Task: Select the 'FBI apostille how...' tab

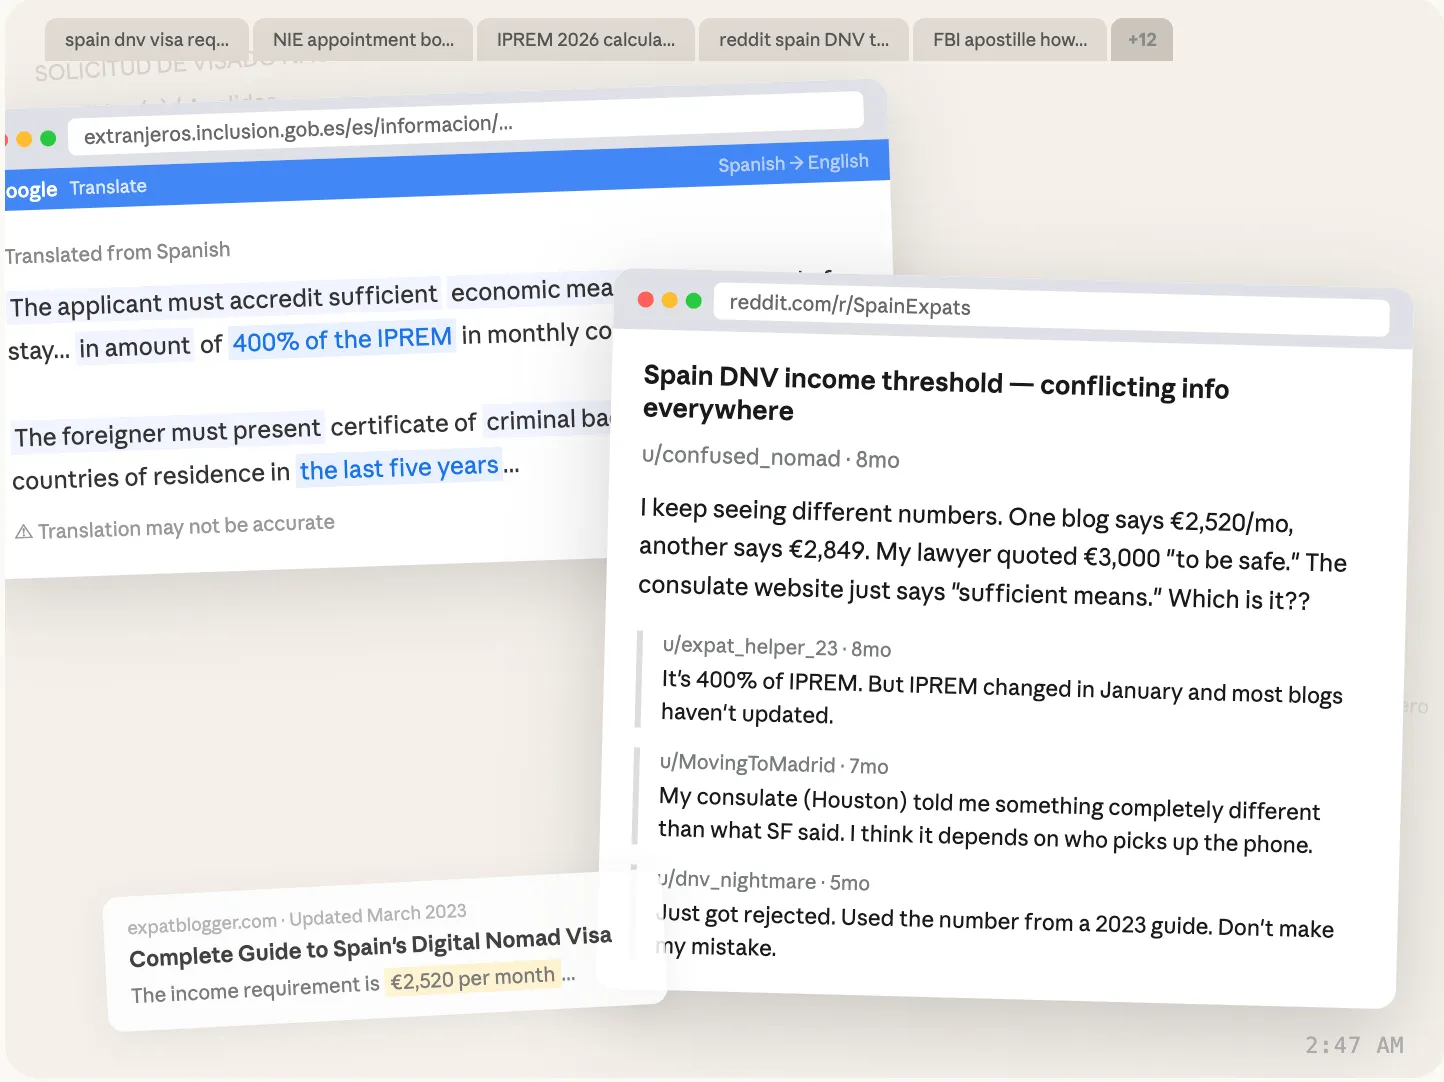Action: click(1009, 39)
